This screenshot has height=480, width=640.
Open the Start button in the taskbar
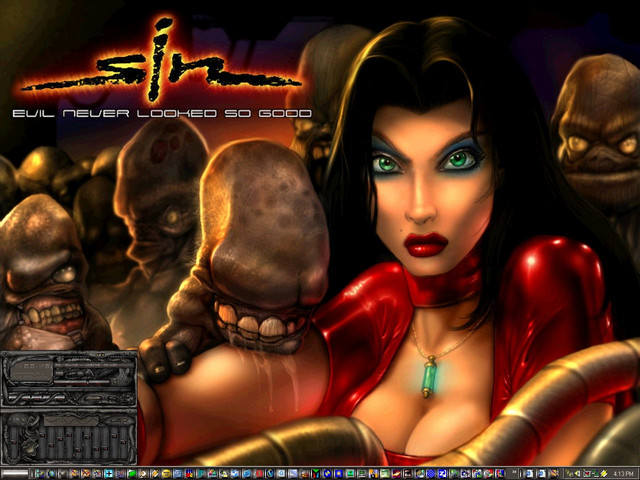(x=15, y=474)
